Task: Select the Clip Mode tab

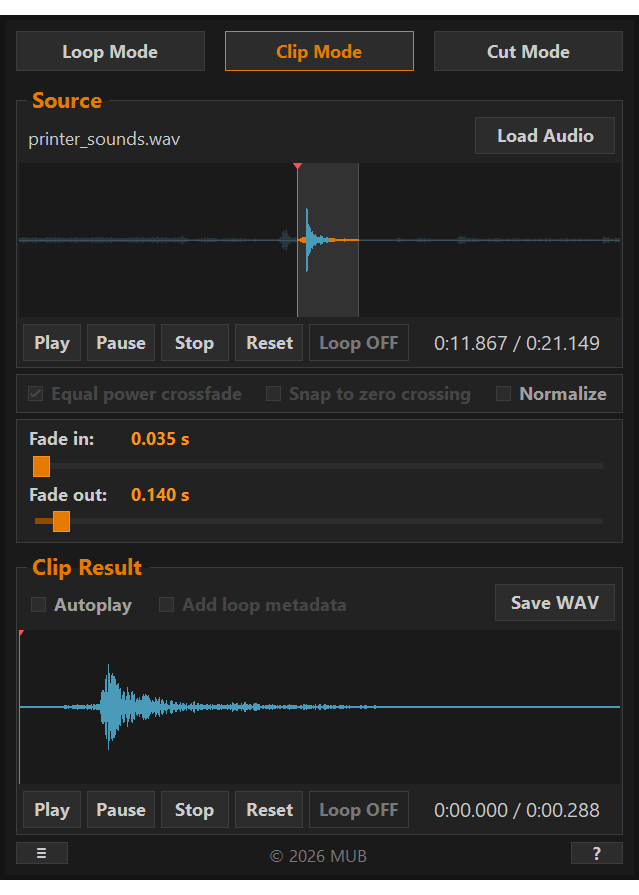Action: pos(319,51)
